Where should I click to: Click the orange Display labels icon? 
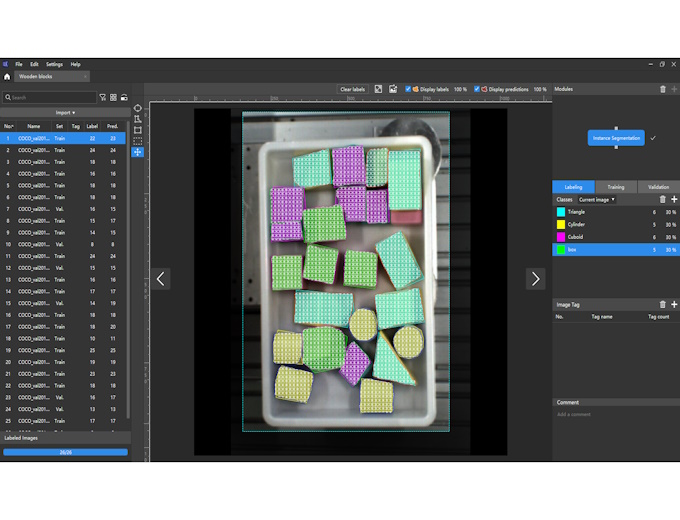click(415, 89)
